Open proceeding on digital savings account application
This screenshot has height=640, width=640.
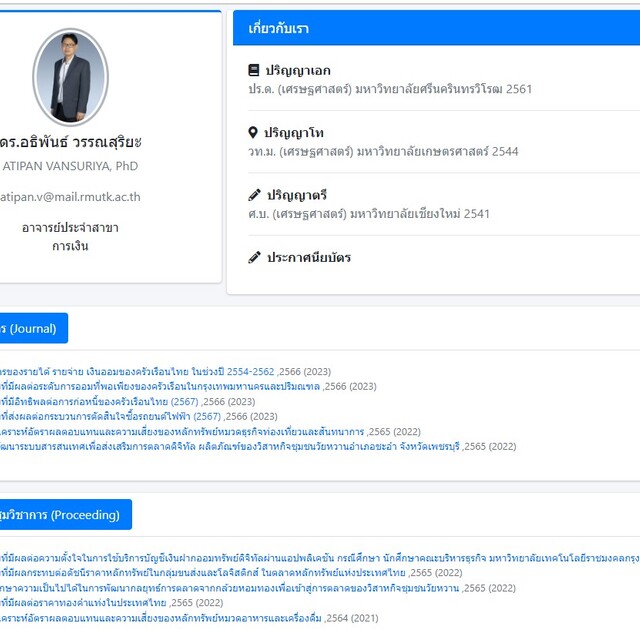point(320,558)
